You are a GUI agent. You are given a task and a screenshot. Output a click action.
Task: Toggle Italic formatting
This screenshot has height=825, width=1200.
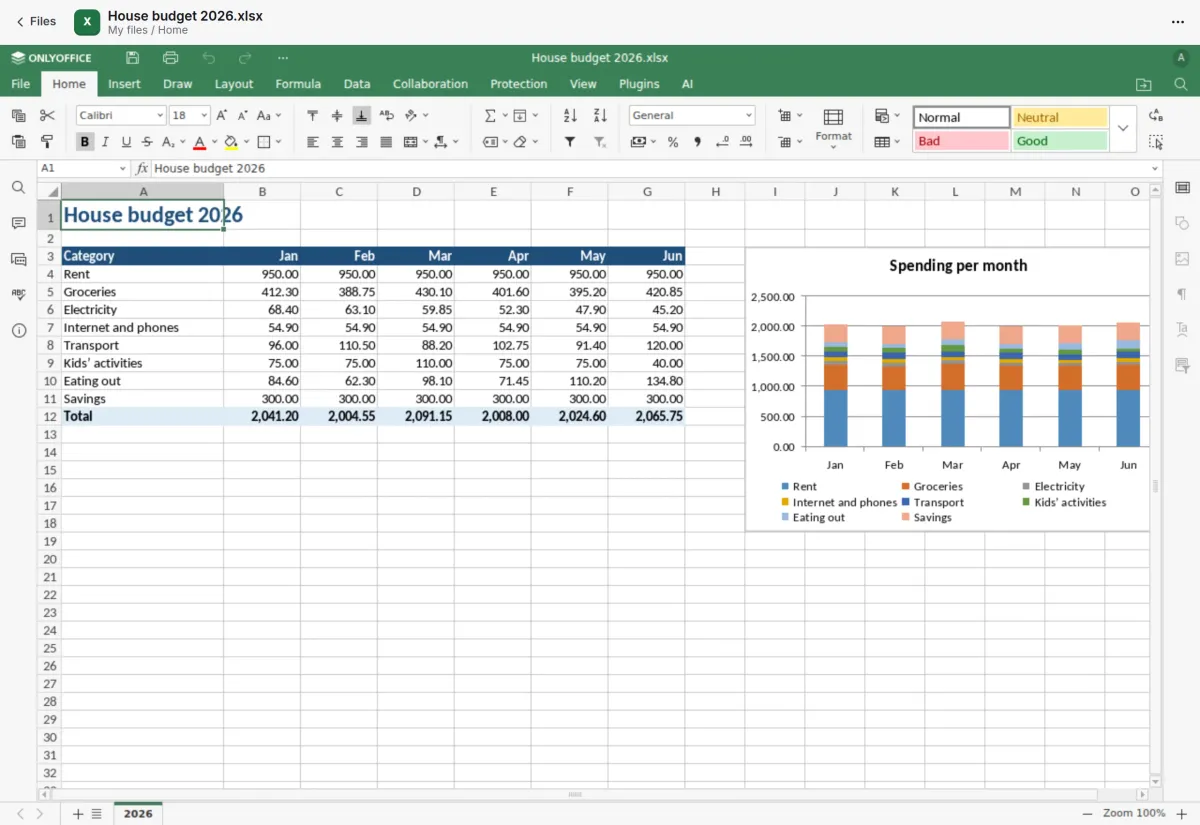click(x=105, y=142)
